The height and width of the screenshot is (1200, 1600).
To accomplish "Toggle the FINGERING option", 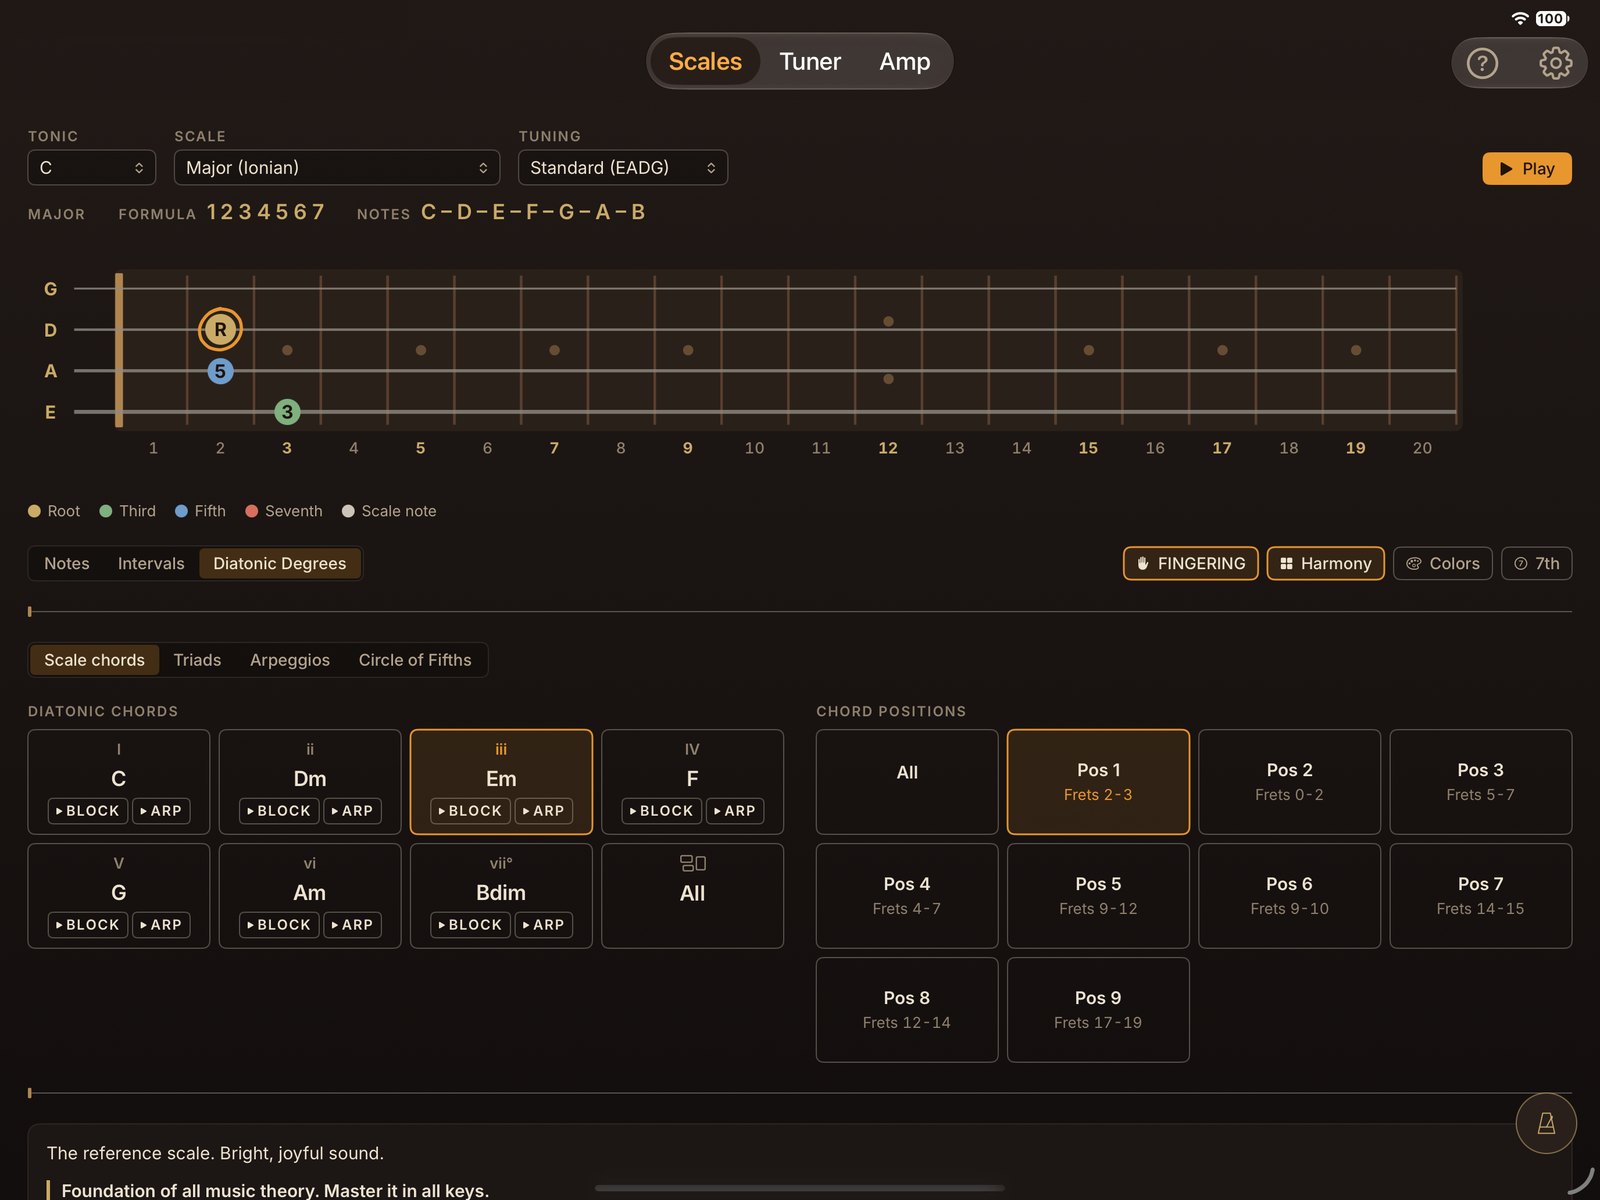I will [1190, 563].
